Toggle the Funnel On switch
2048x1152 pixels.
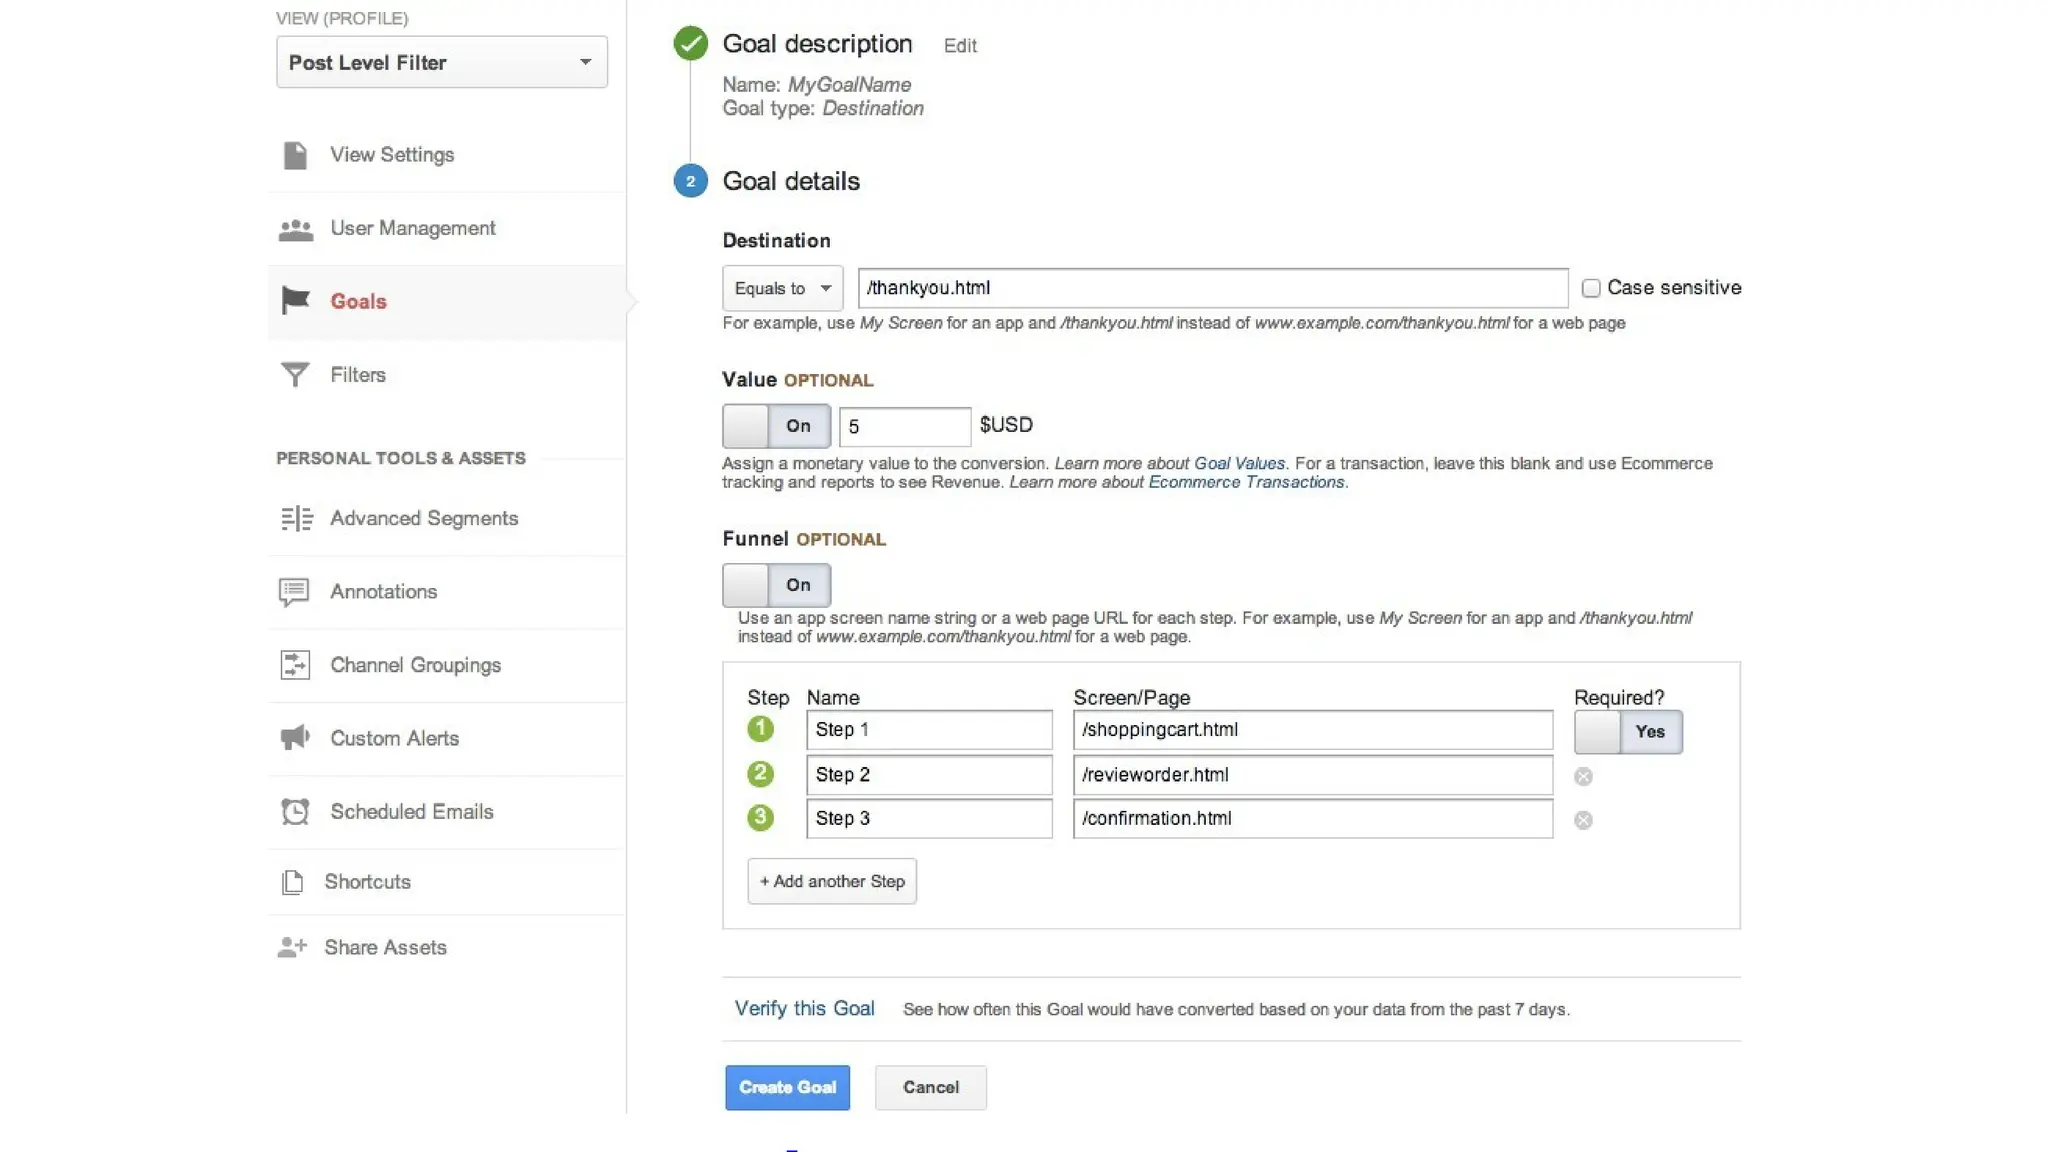776,585
